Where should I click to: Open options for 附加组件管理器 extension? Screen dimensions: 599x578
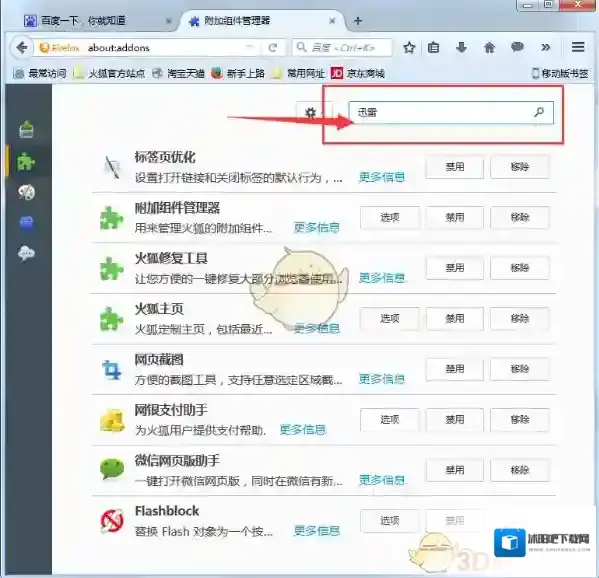coord(390,217)
